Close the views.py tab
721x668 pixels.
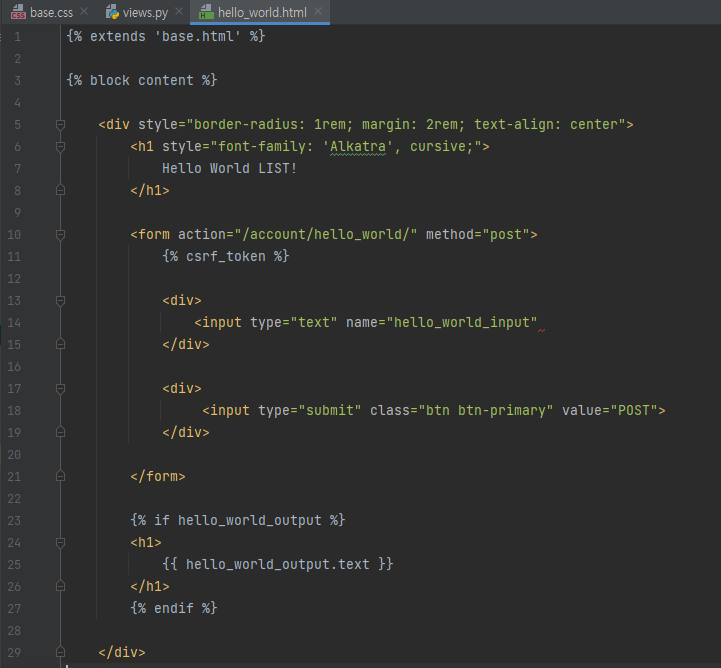pyautogui.click(x=179, y=11)
